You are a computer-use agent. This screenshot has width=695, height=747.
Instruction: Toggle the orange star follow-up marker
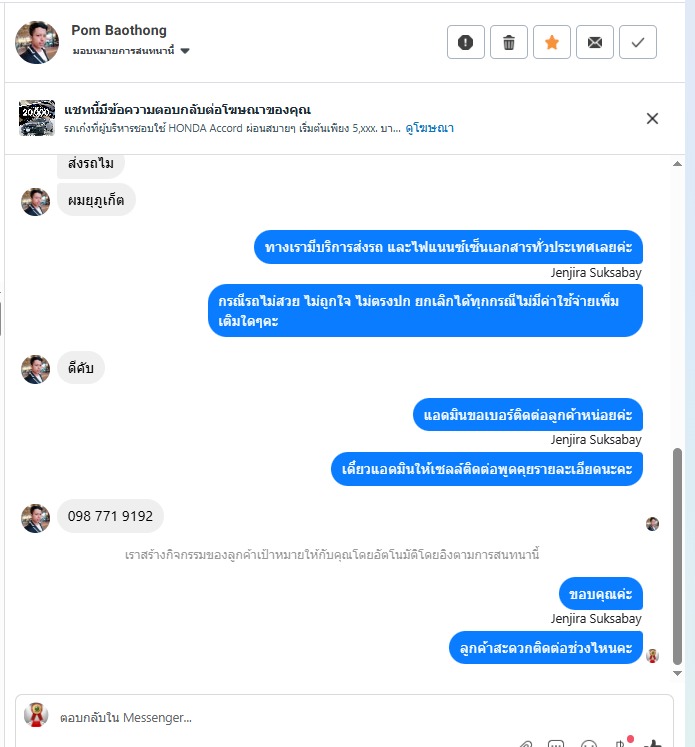[x=552, y=42]
